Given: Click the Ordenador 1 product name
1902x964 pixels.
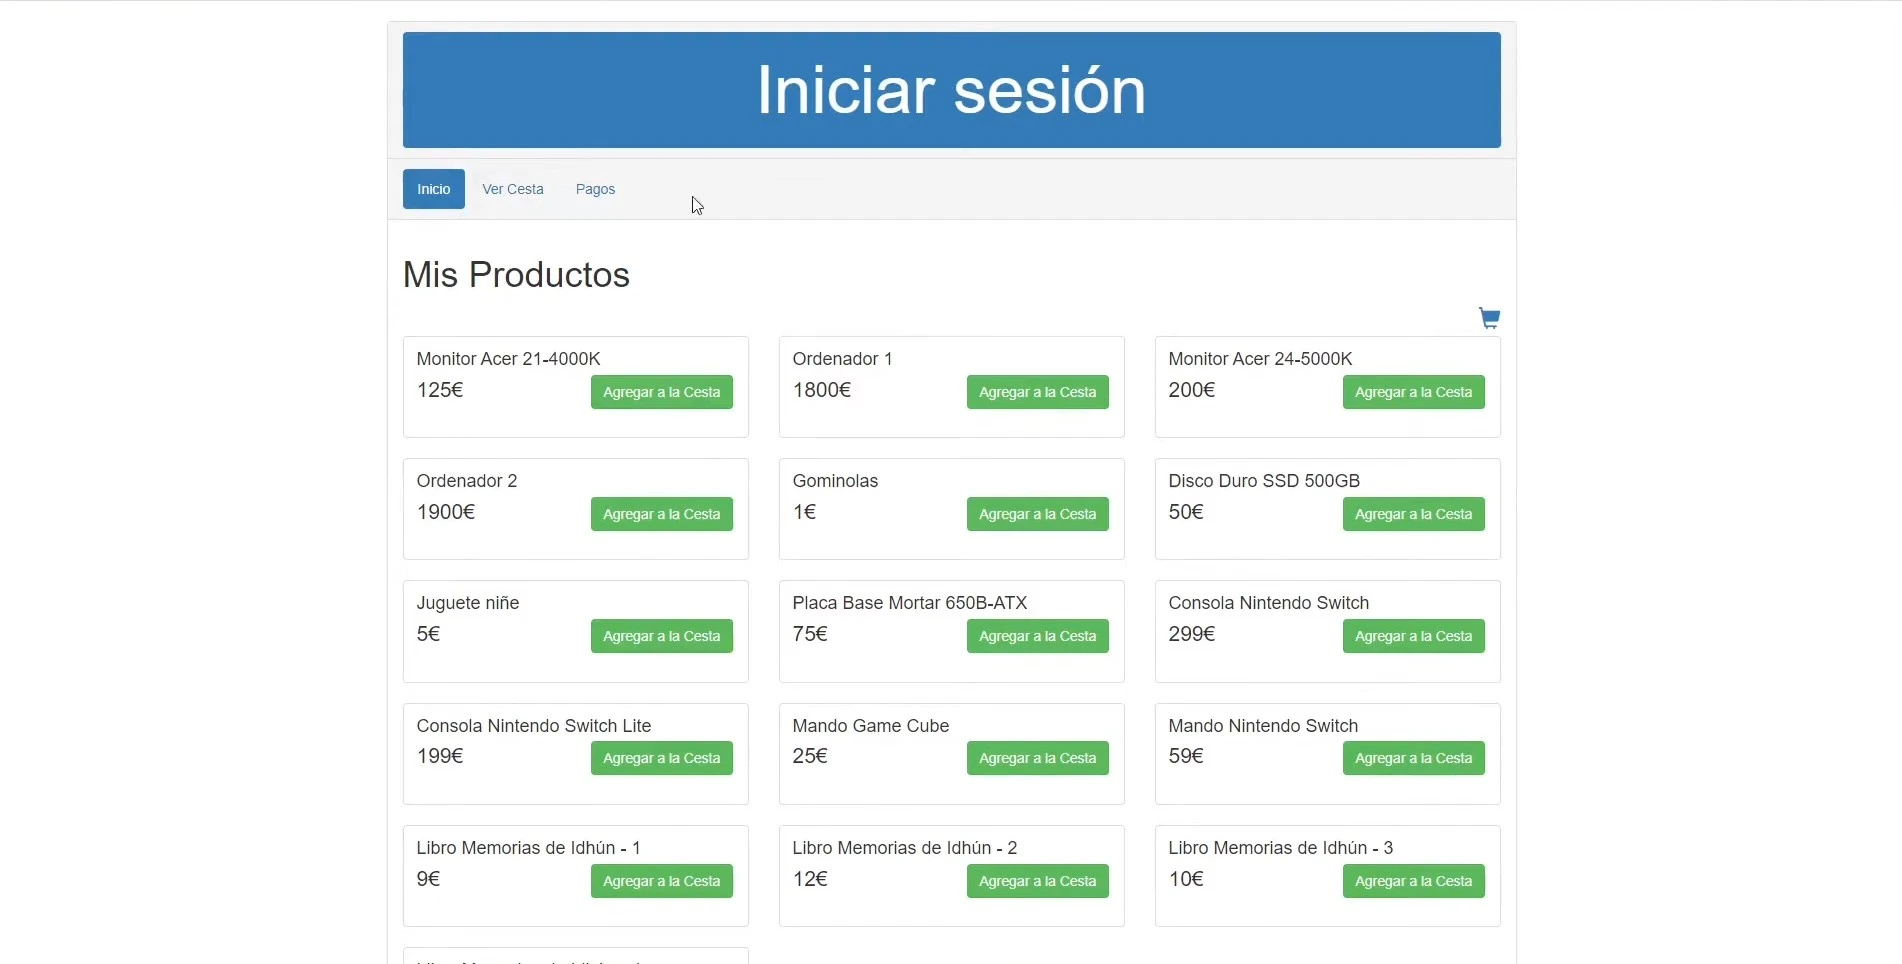Looking at the screenshot, I should tap(842, 359).
